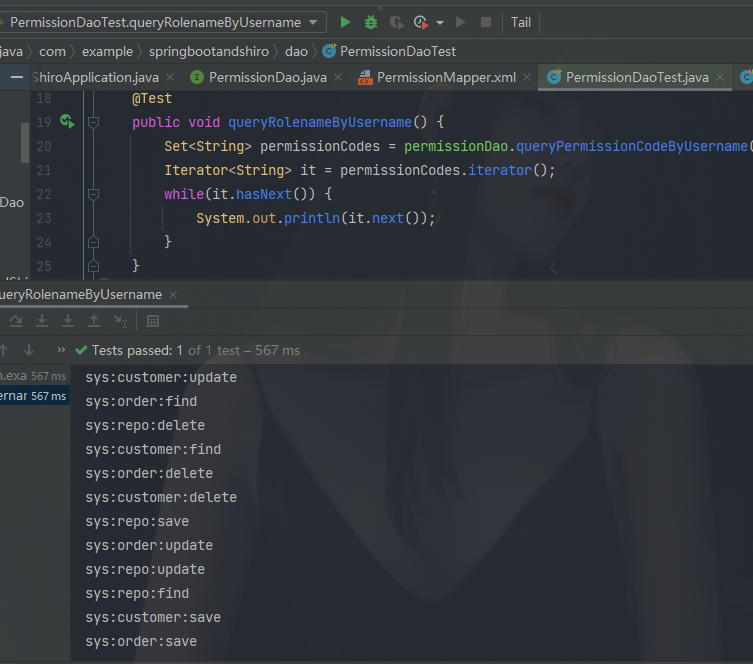Start debugging with the green bug icon
Viewport: 753px width, 664px height.
(371, 22)
